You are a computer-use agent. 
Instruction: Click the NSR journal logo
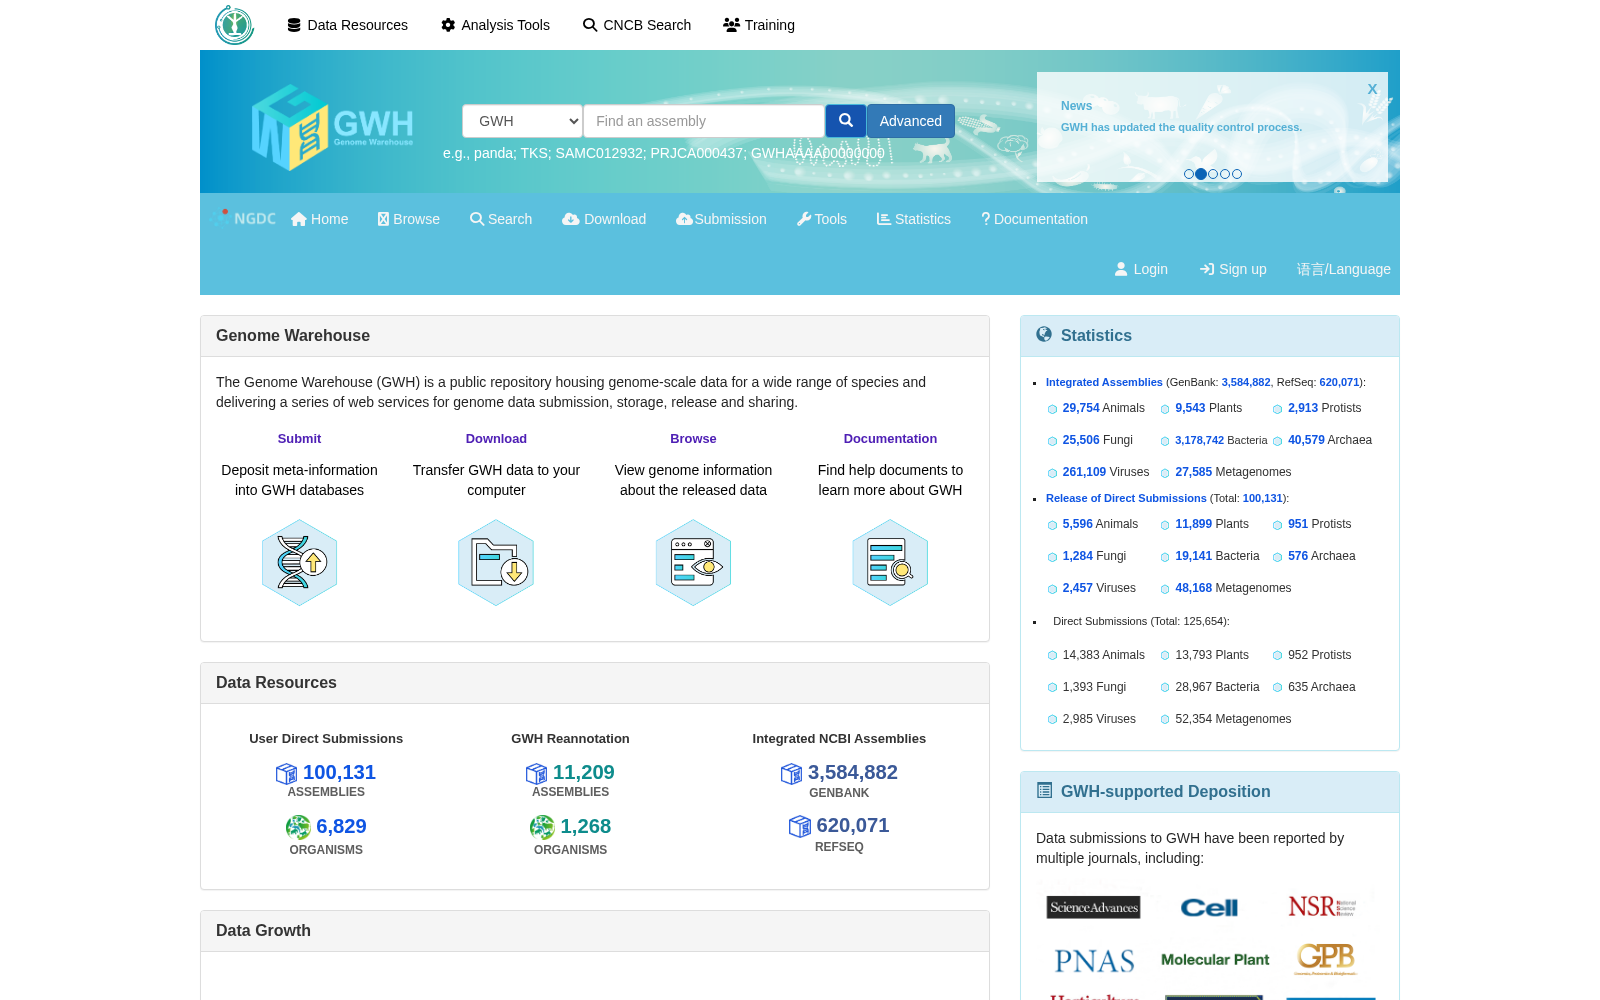[1322, 907]
